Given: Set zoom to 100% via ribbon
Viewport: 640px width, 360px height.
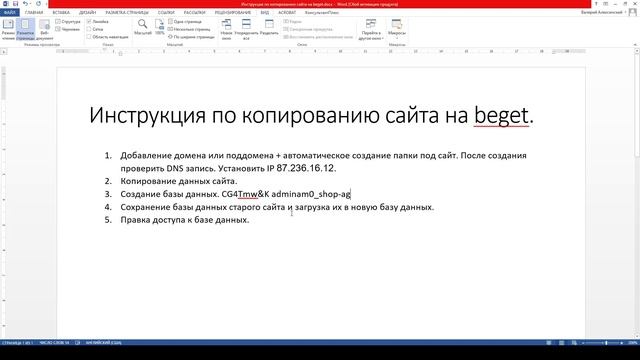Looking at the screenshot, I should (x=160, y=27).
